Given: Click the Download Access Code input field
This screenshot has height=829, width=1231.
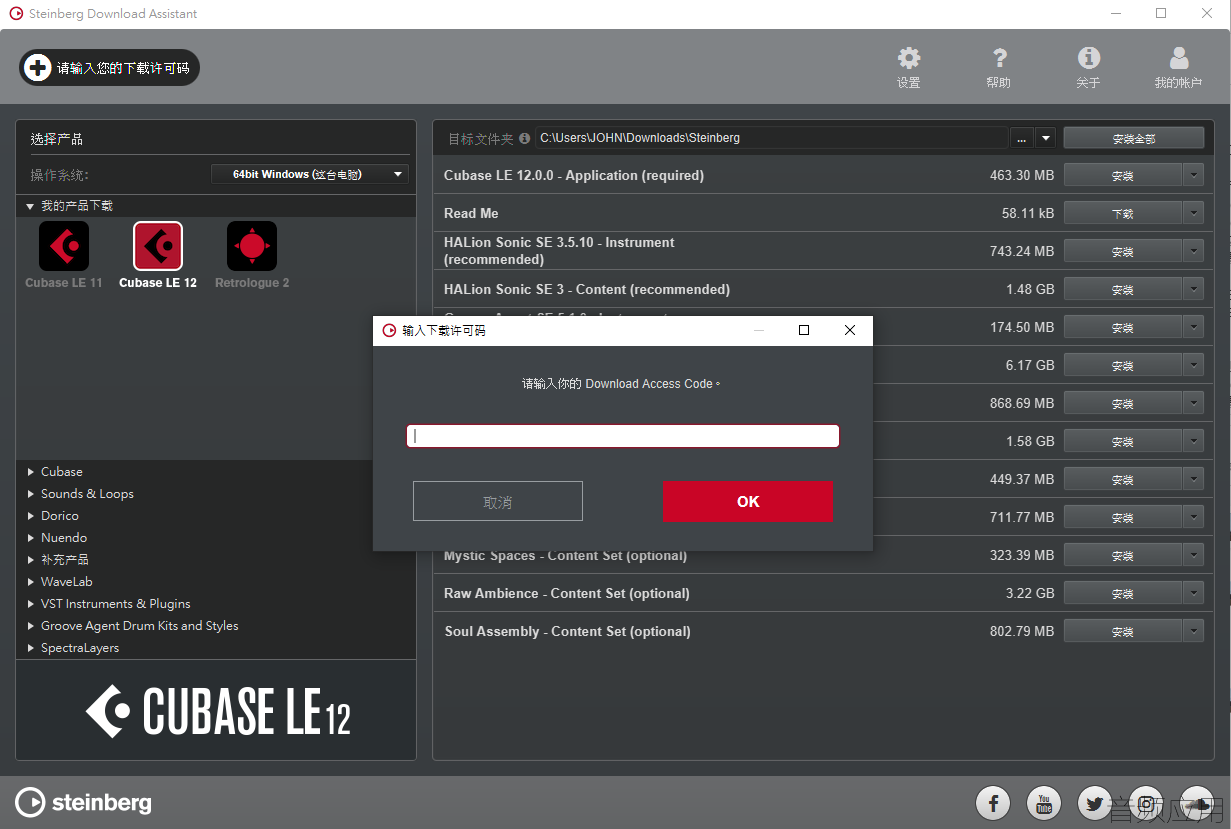Looking at the screenshot, I should coord(622,436).
